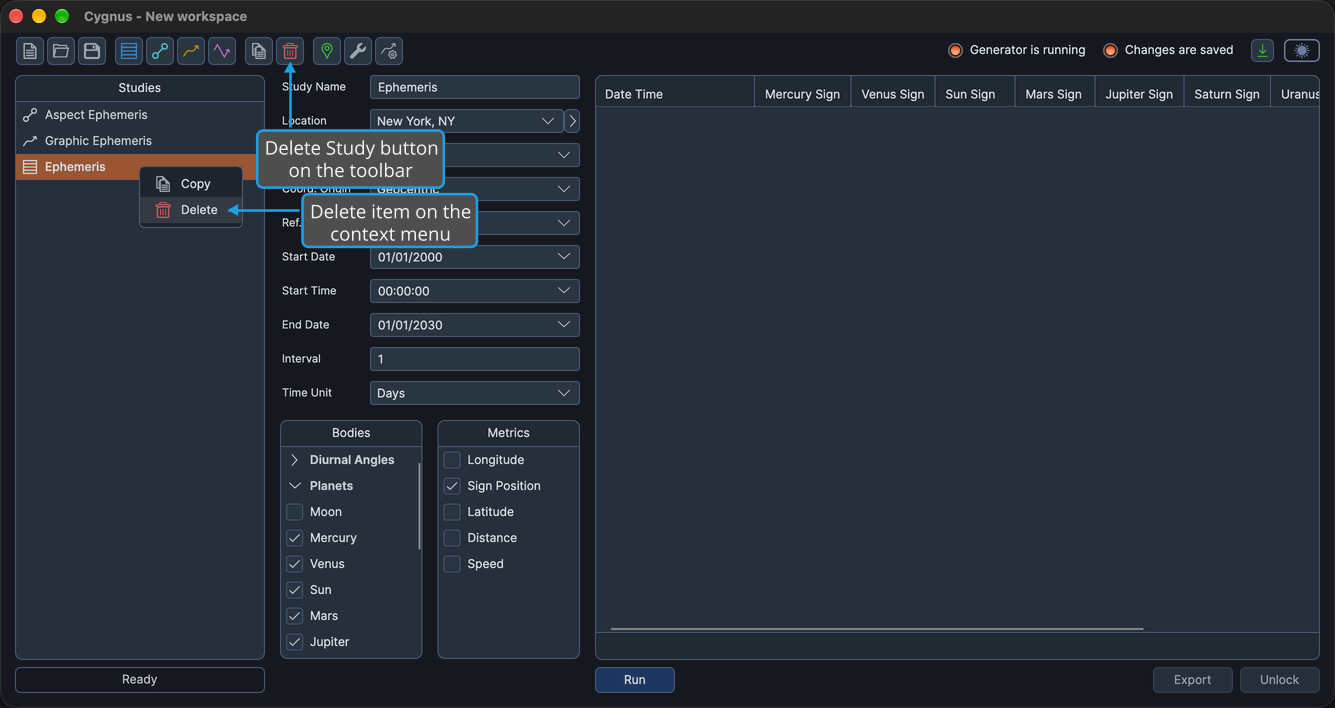Open the Time Unit dropdown showing Days
The image size is (1335, 708).
475,393
